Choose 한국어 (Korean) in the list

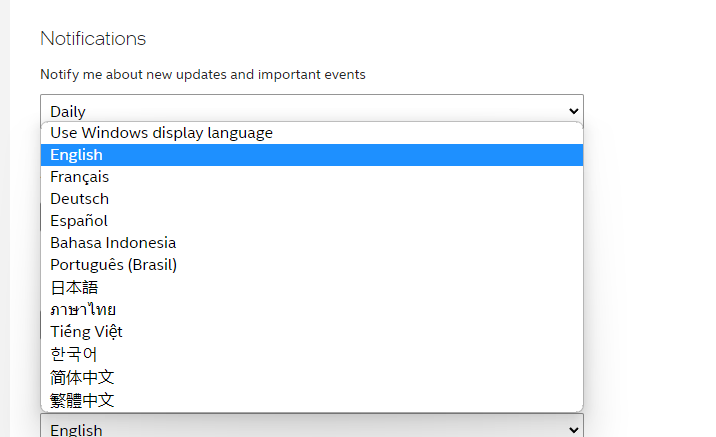click(x=74, y=354)
